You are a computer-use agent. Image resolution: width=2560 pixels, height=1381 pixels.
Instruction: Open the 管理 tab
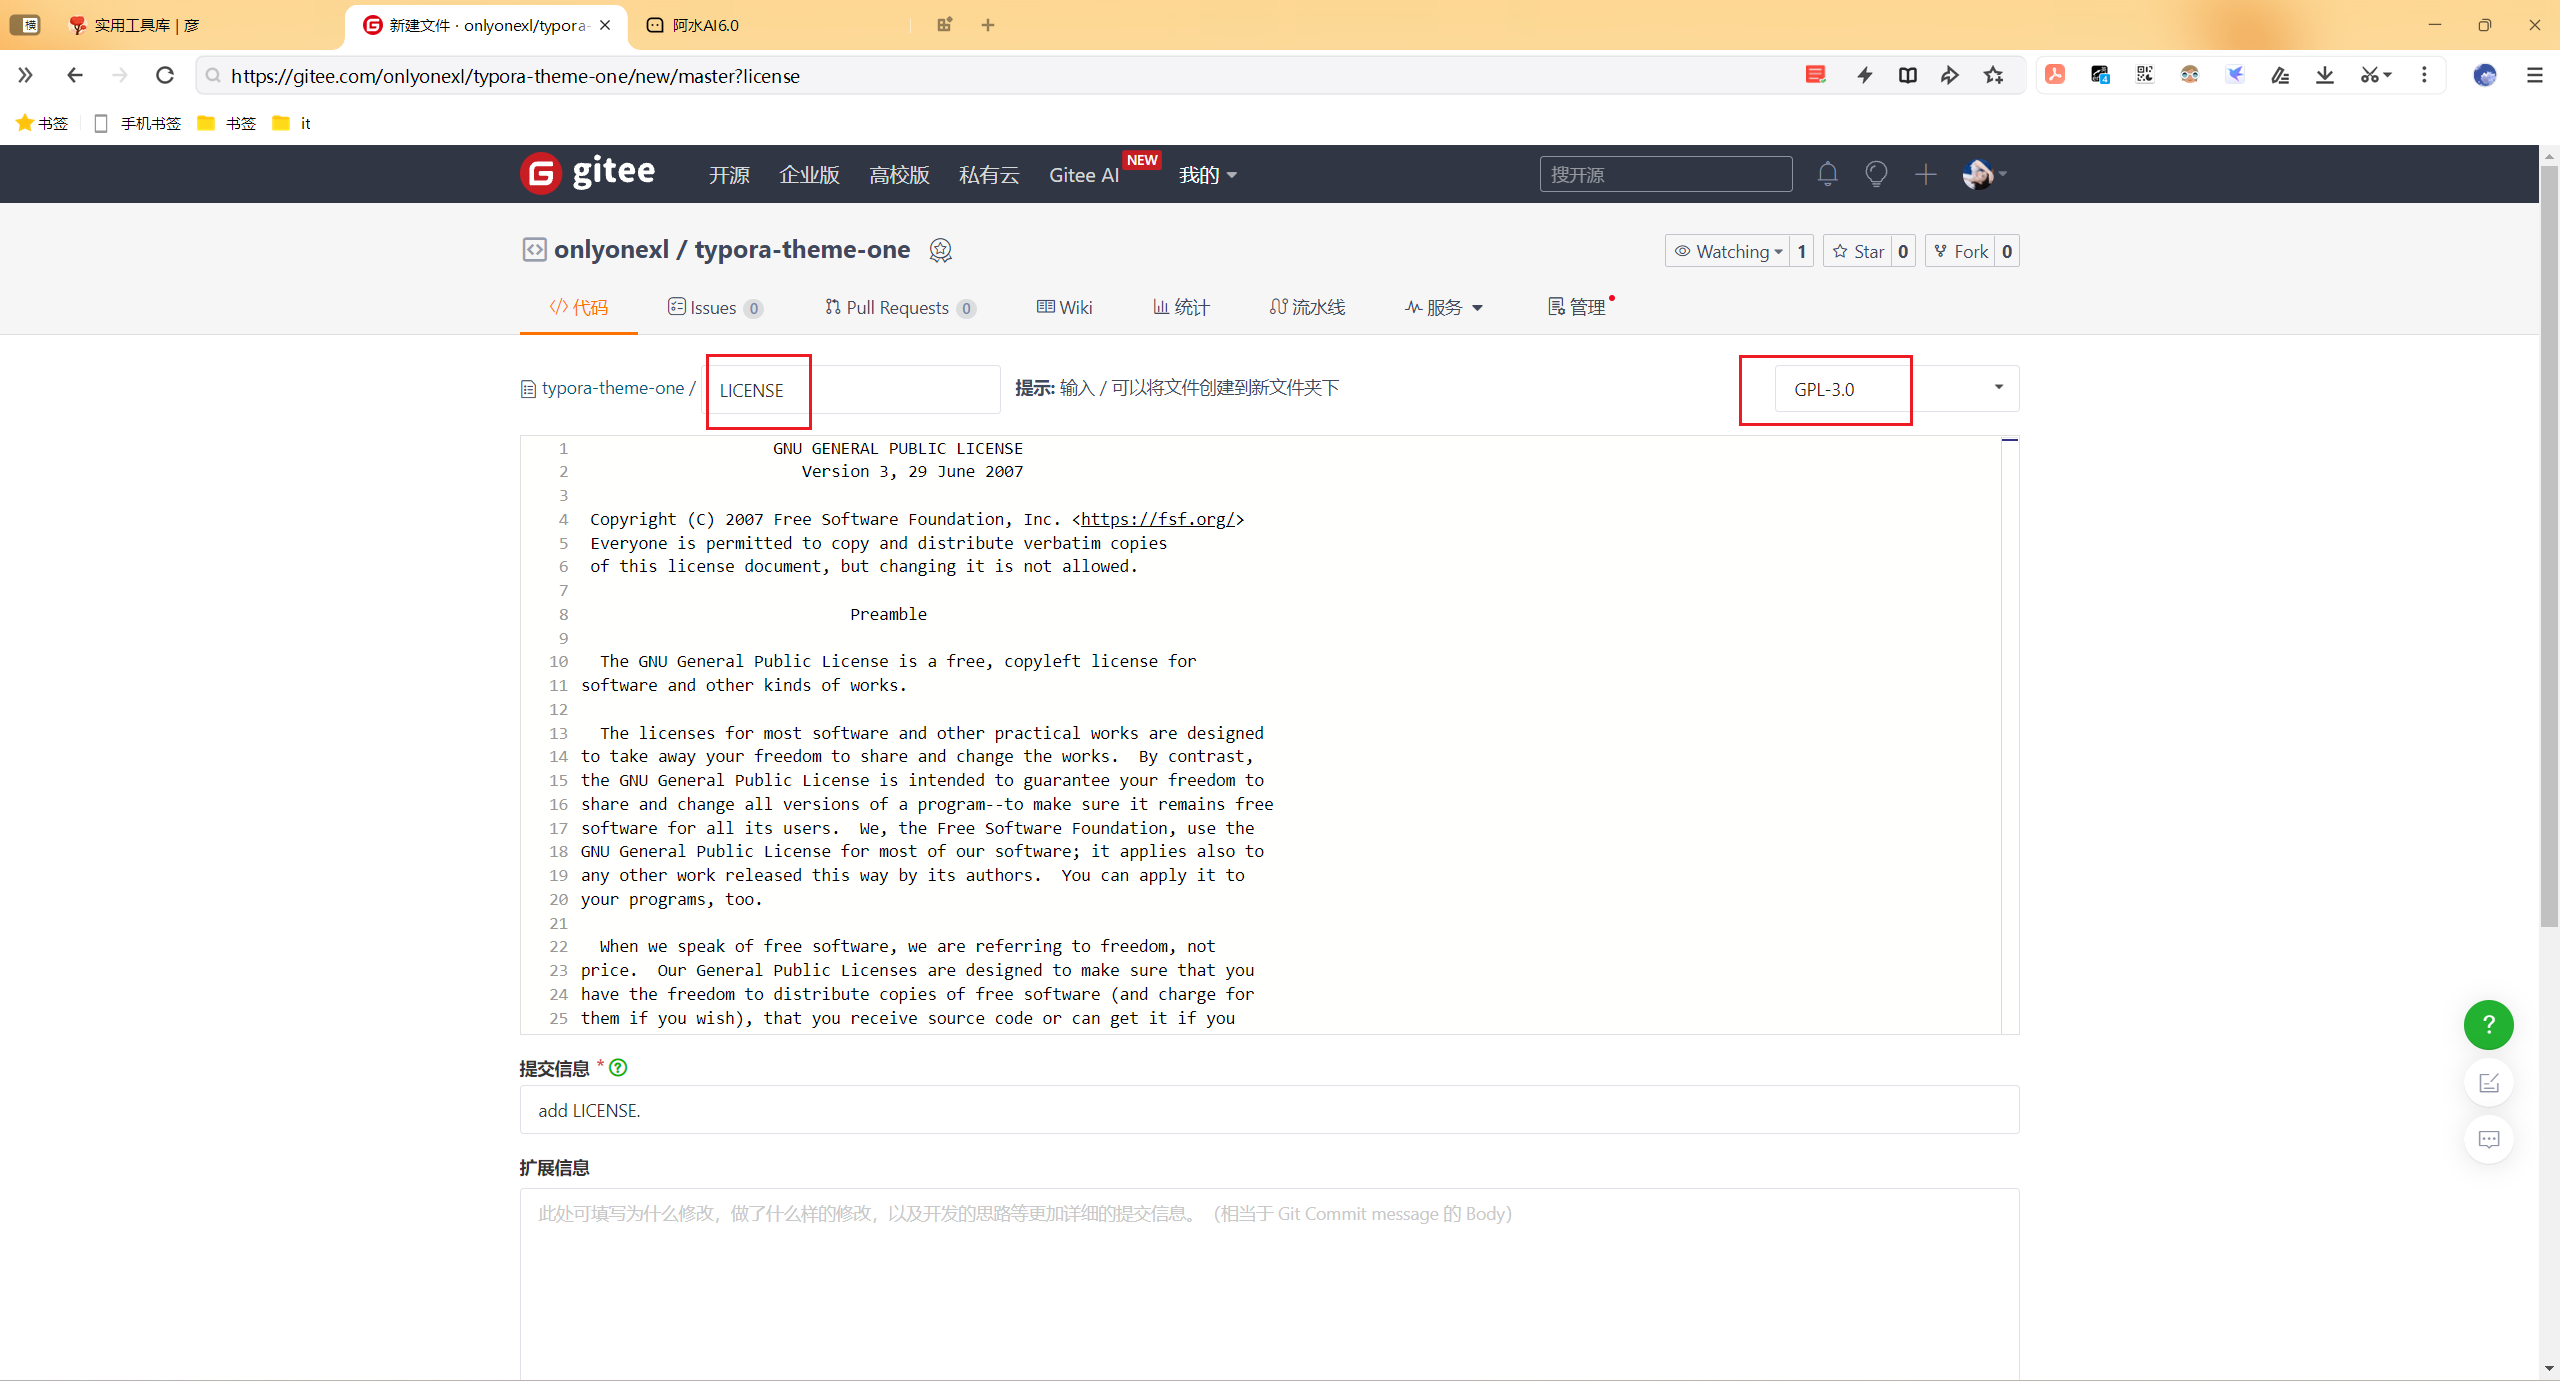tap(1577, 307)
